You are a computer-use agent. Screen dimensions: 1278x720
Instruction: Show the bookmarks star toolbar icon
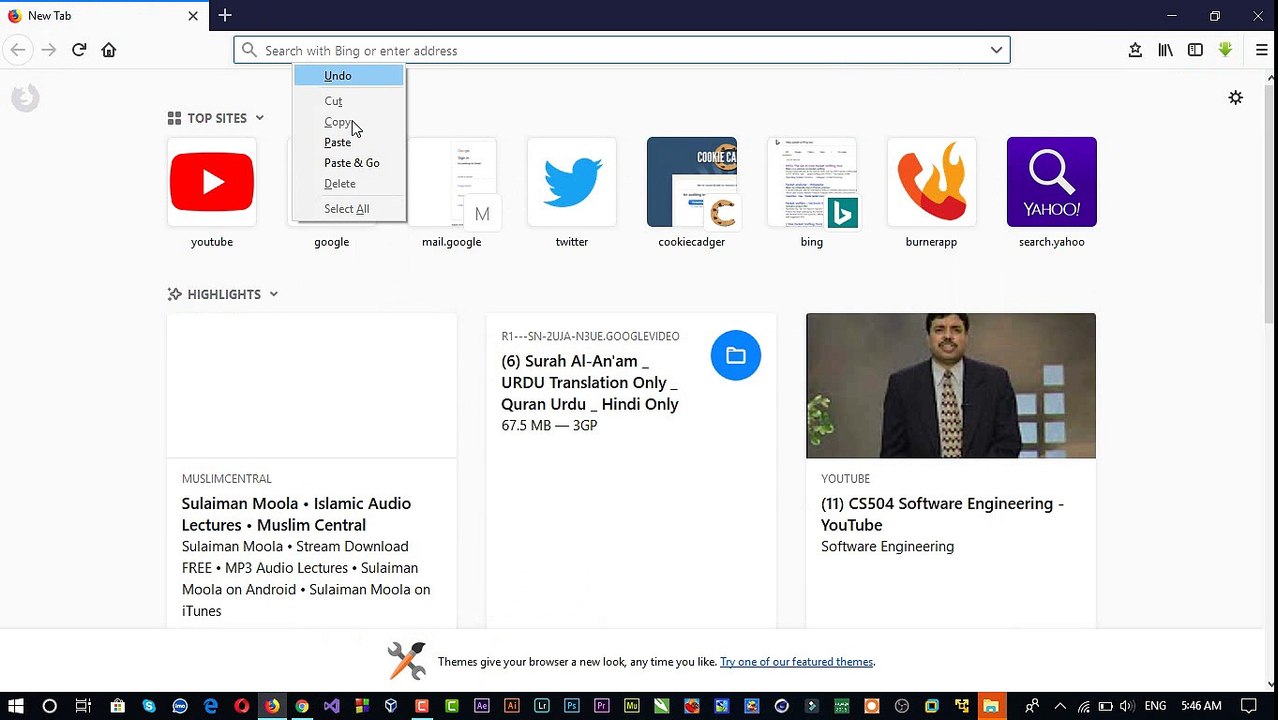[x=1135, y=50]
